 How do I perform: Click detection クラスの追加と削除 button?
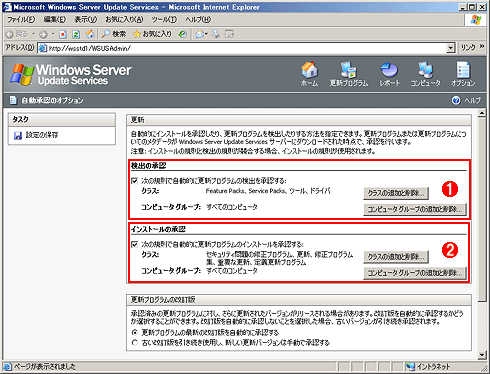coord(396,193)
